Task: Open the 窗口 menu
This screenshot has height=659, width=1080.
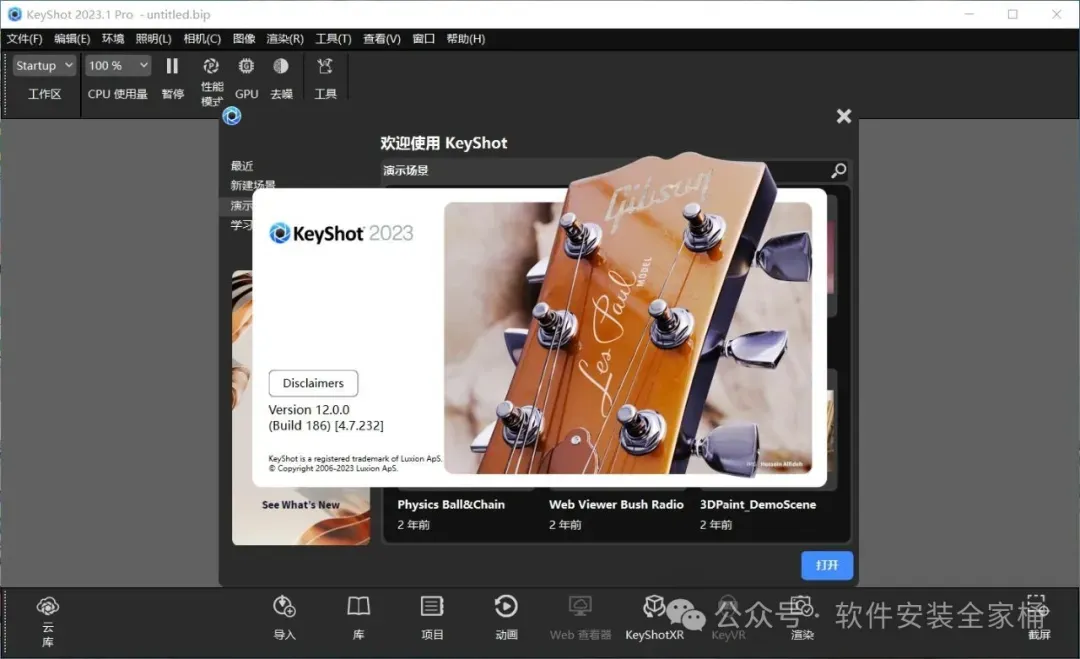Action: 424,39
